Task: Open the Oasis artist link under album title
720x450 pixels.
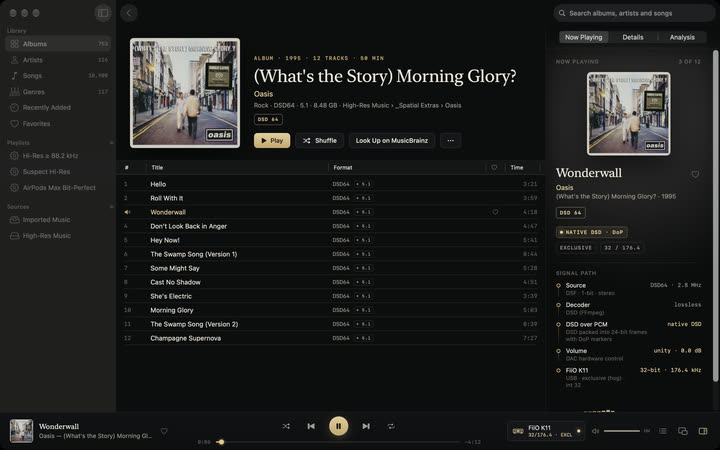Action: [x=264, y=94]
